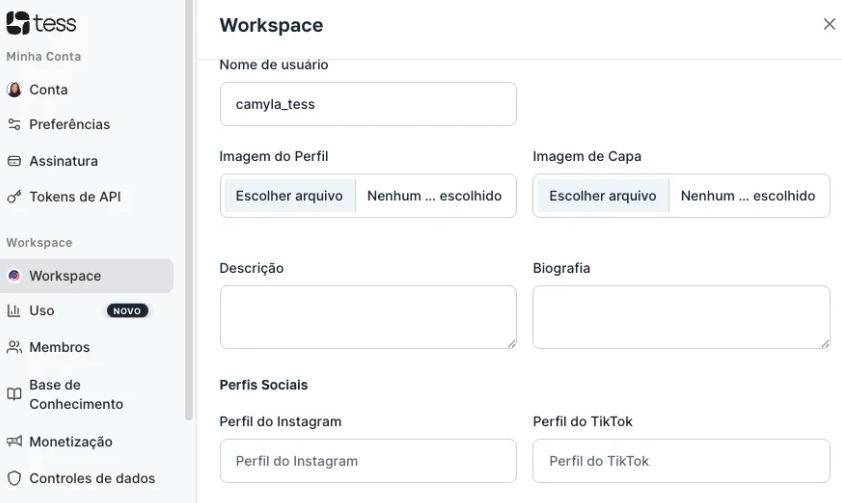Click the Nome de usuário label
This screenshot has height=503, width=842.
coord(274,65)
